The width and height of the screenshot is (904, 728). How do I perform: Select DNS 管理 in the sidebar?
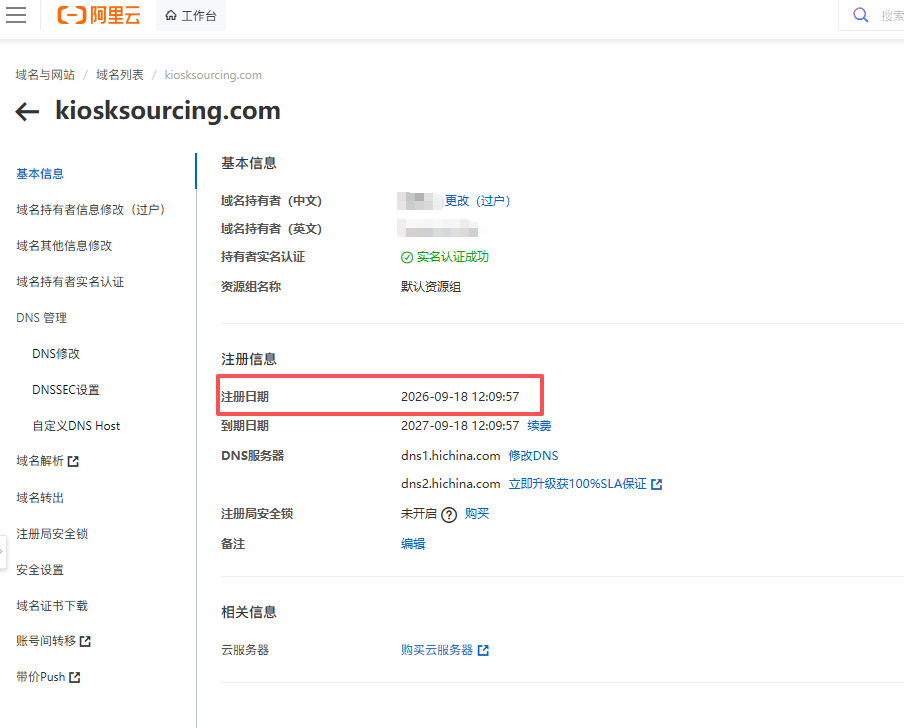coord(42,318)
